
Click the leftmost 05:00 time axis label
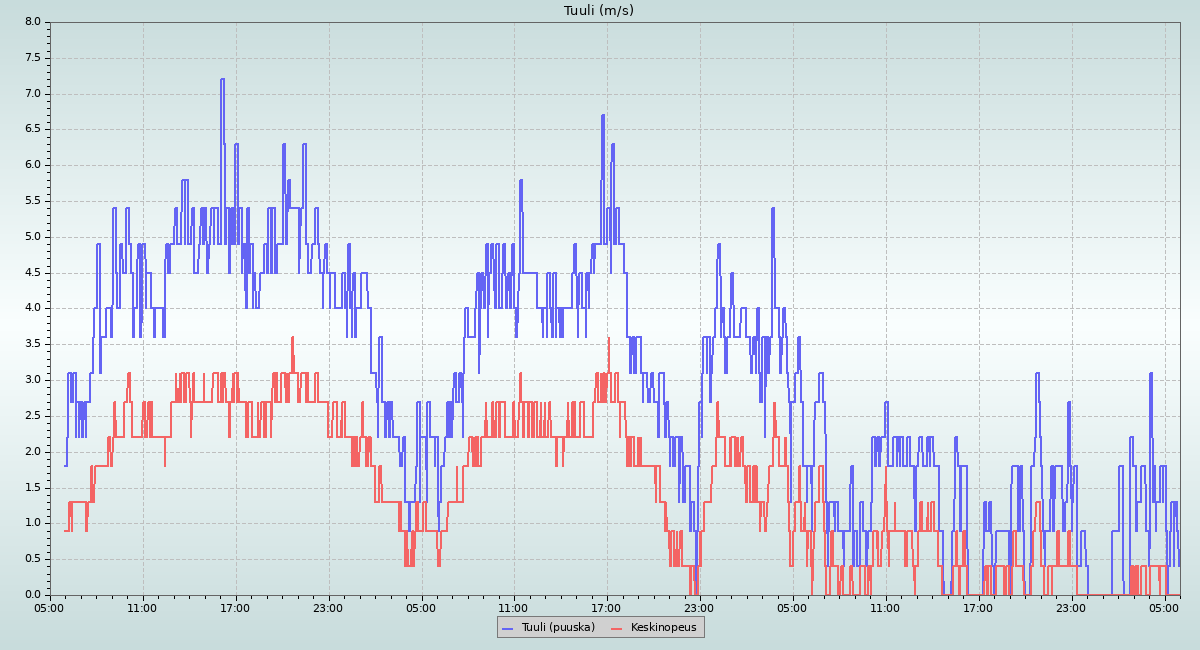pos(50,607)
